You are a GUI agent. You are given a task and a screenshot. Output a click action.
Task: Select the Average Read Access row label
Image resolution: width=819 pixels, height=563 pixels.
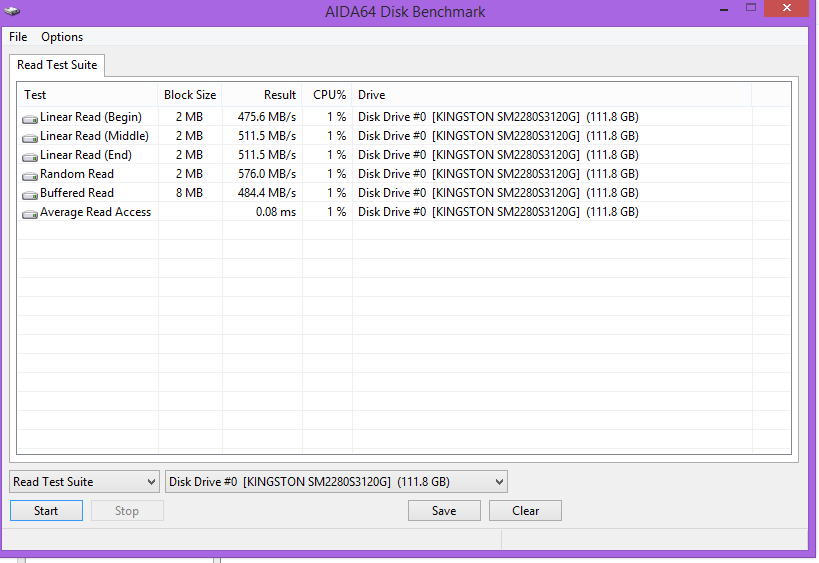(96, 212)
